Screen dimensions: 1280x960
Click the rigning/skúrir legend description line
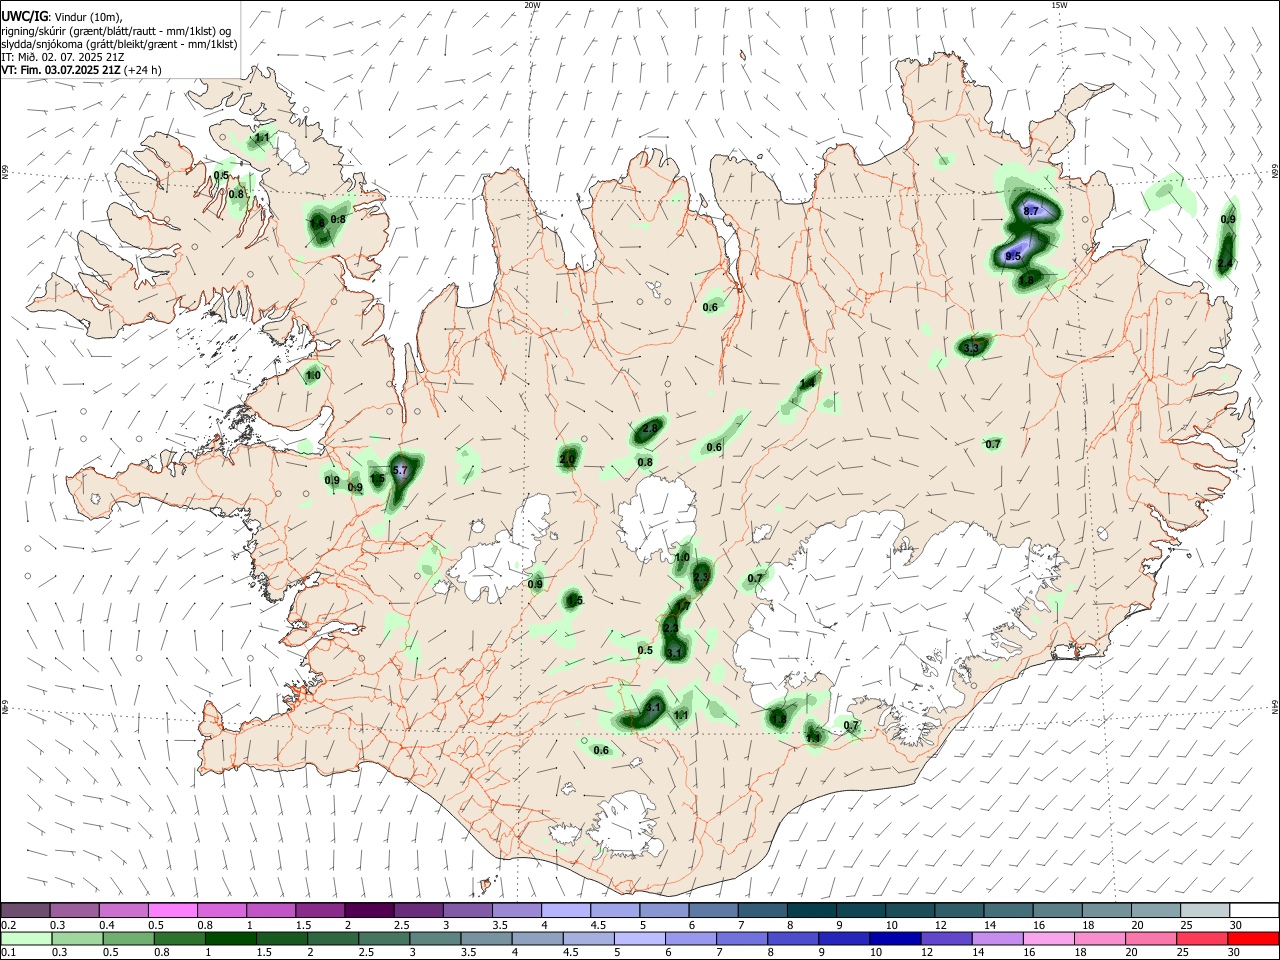[117, 31]
